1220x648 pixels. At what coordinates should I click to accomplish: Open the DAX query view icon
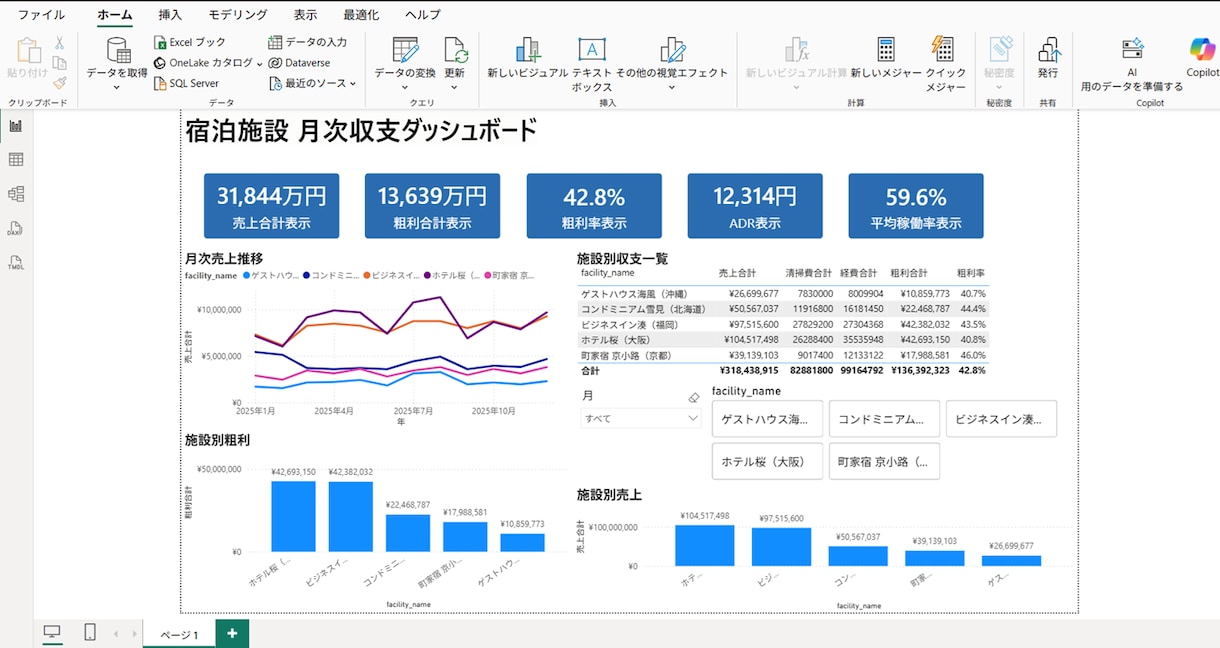[16, 229]
